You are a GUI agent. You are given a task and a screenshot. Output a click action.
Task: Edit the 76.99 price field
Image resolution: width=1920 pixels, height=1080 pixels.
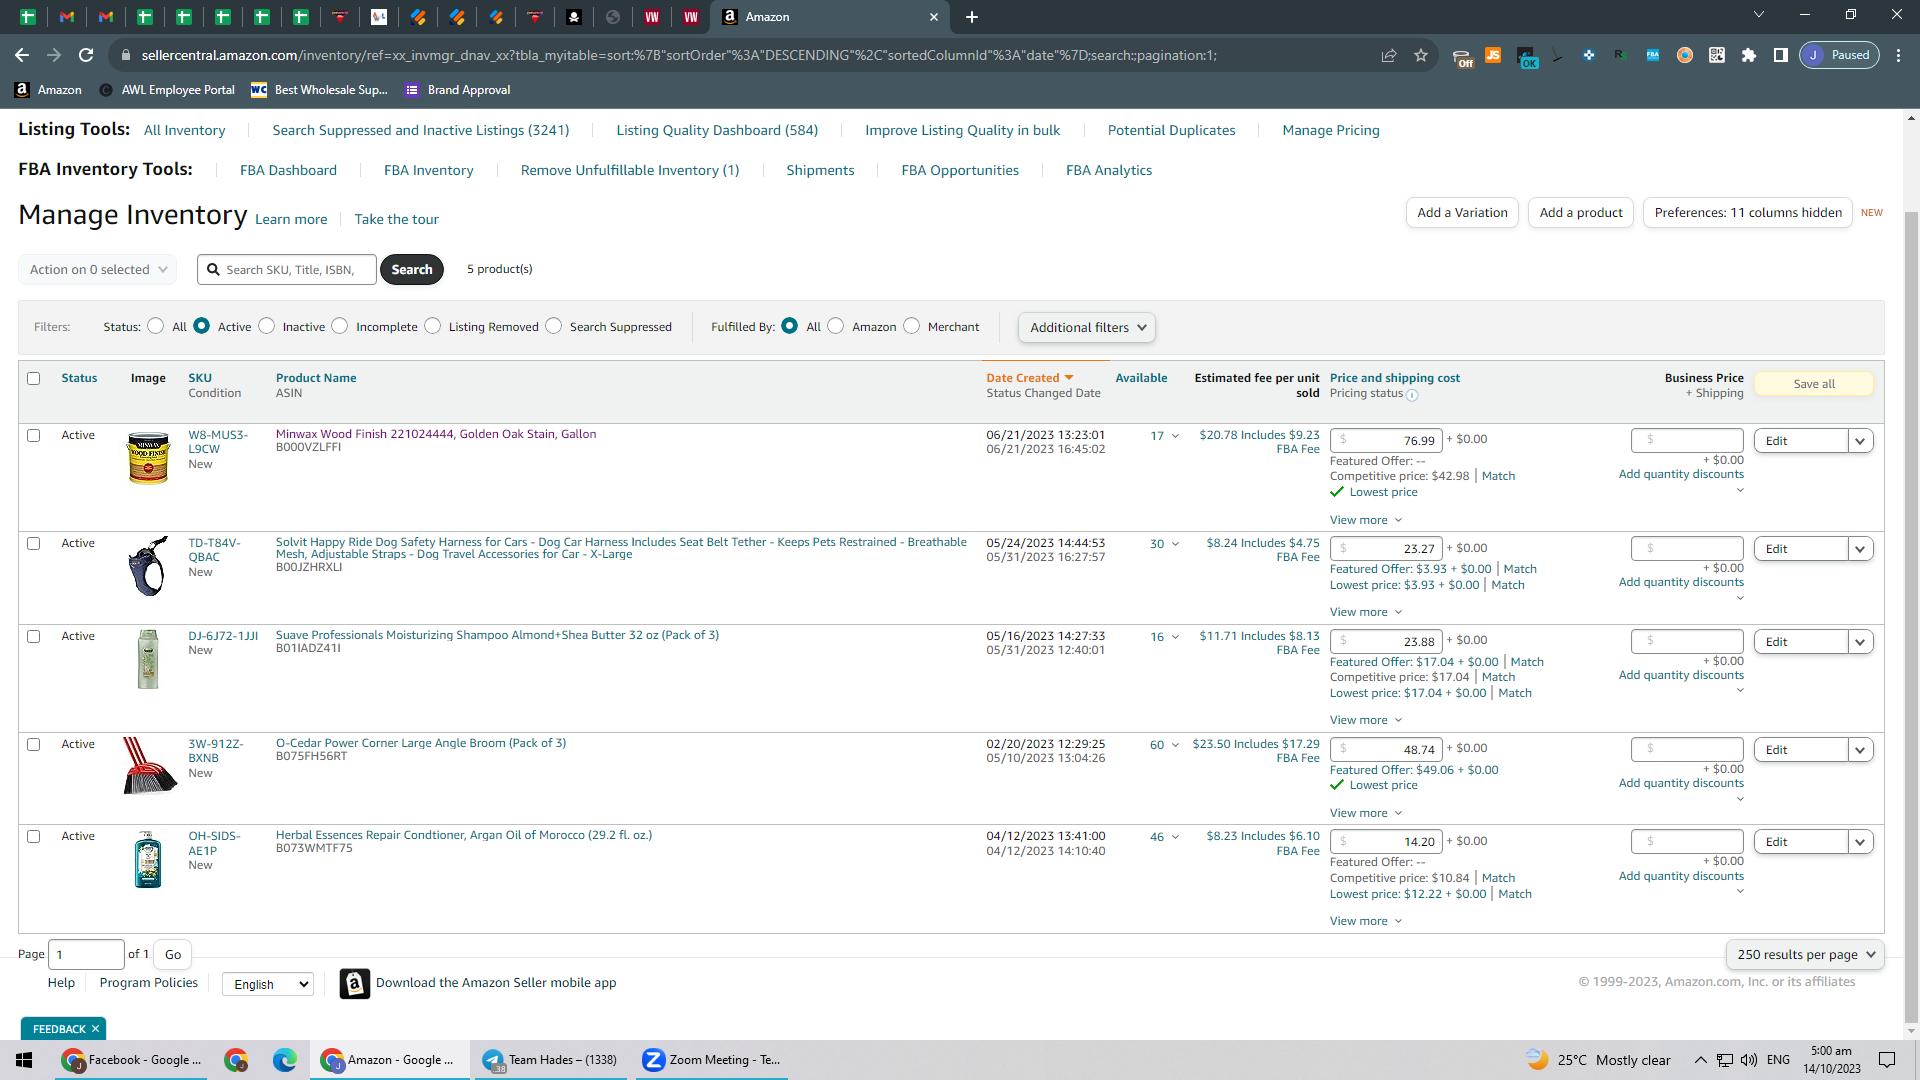[x=1386, y=441]
